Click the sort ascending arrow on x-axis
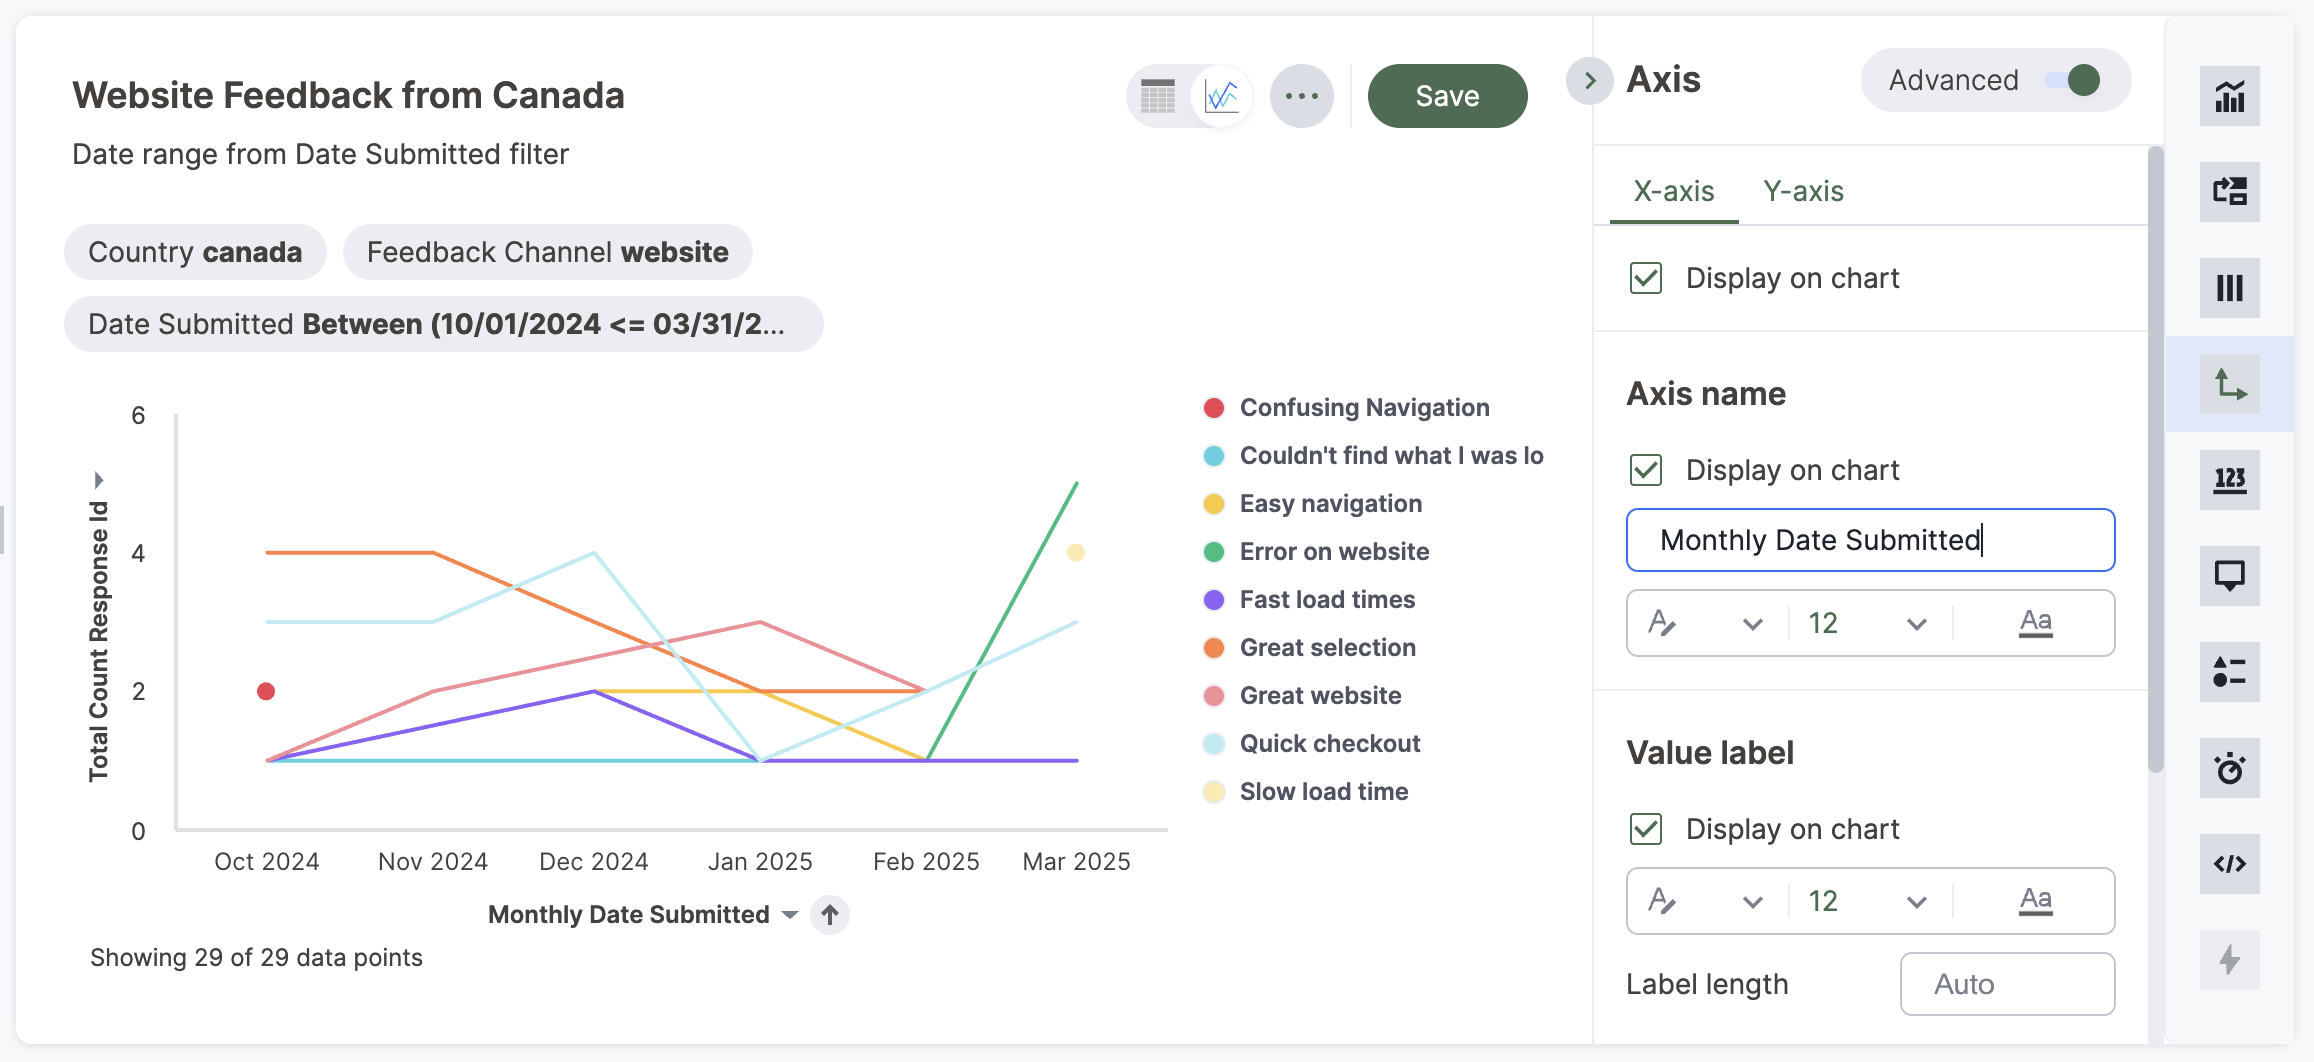This screenshot has width=2314, height=1062. pos(830,914)
